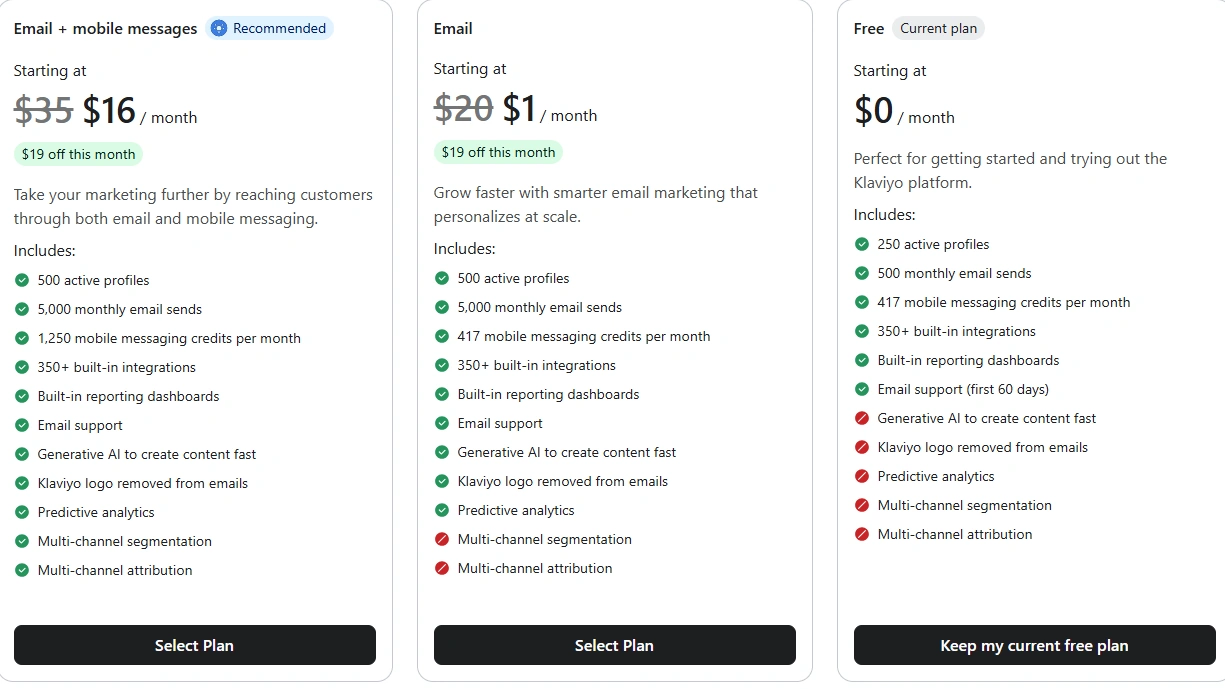Viewport: 1225px width, 689px height.
Task: Select the Email + mobile messages plan
Action: pyautogui.click(x=195, y=645)
